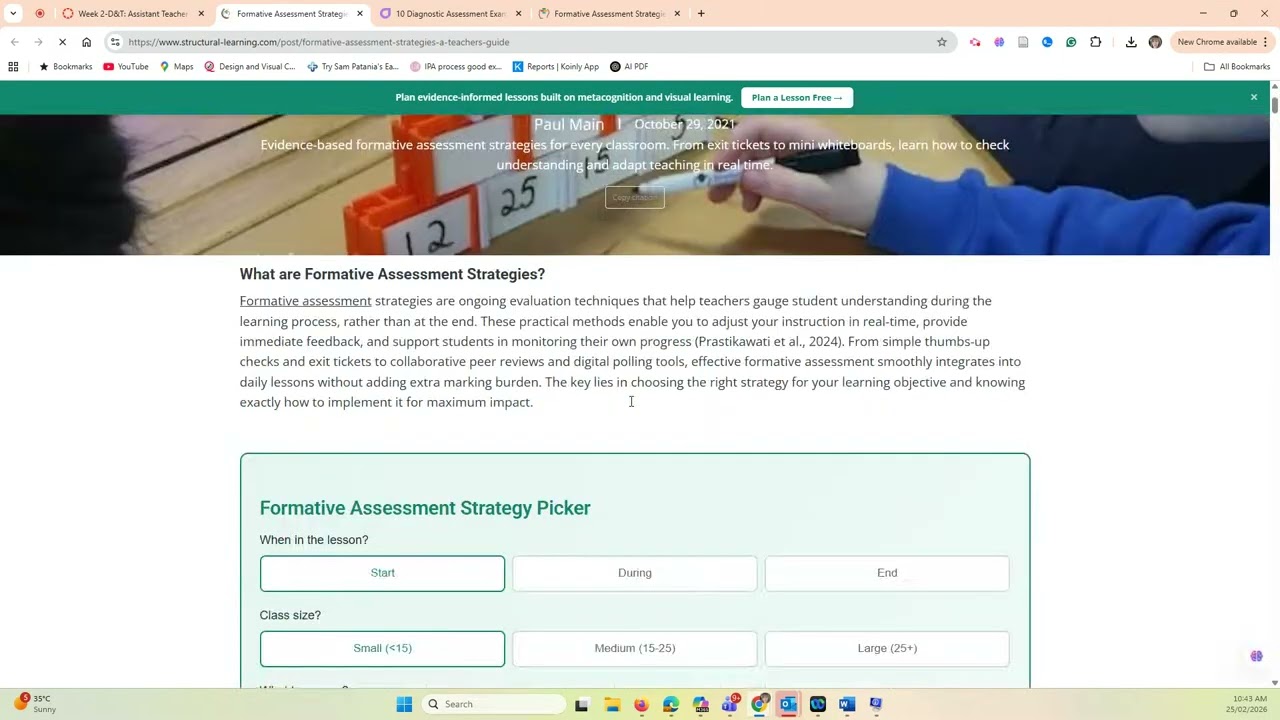Image resolution: width=1280 pixels, height=720 pixels.
Task: Open the tab search dropdown arrow
Action: [x=13, y=14]
